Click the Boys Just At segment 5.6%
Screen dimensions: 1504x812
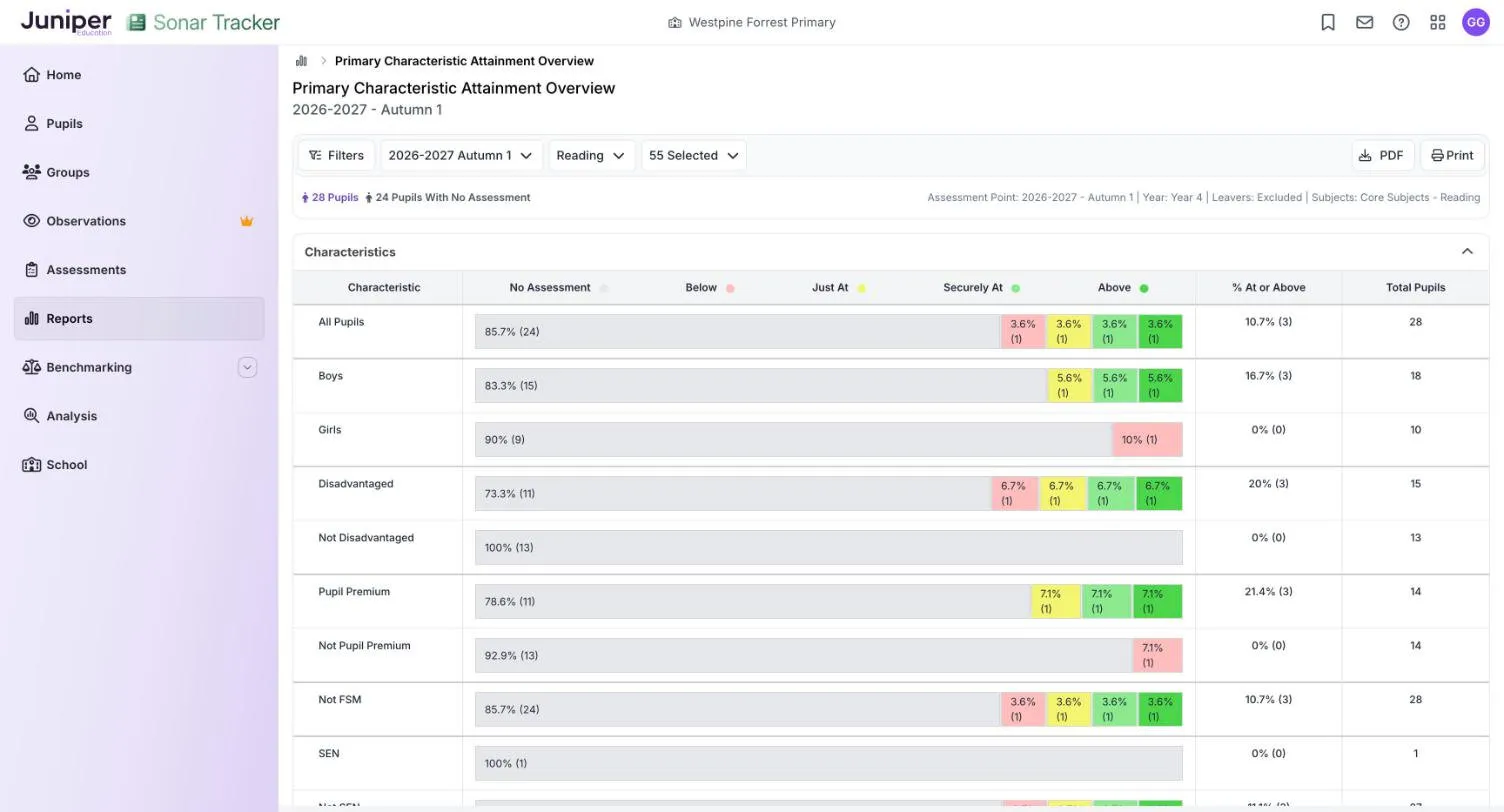click(1069, 386)
